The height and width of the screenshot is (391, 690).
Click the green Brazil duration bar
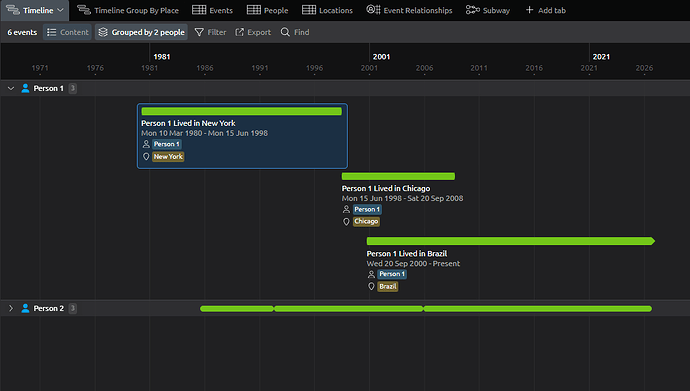click(510, 241)
